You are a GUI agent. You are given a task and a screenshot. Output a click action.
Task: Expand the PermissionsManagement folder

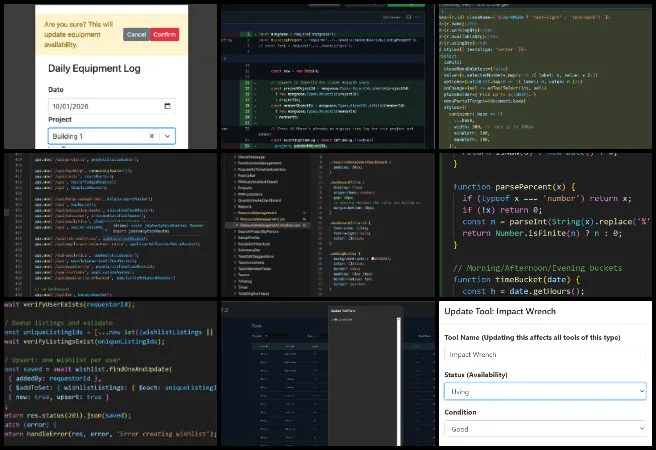point(259,163)
